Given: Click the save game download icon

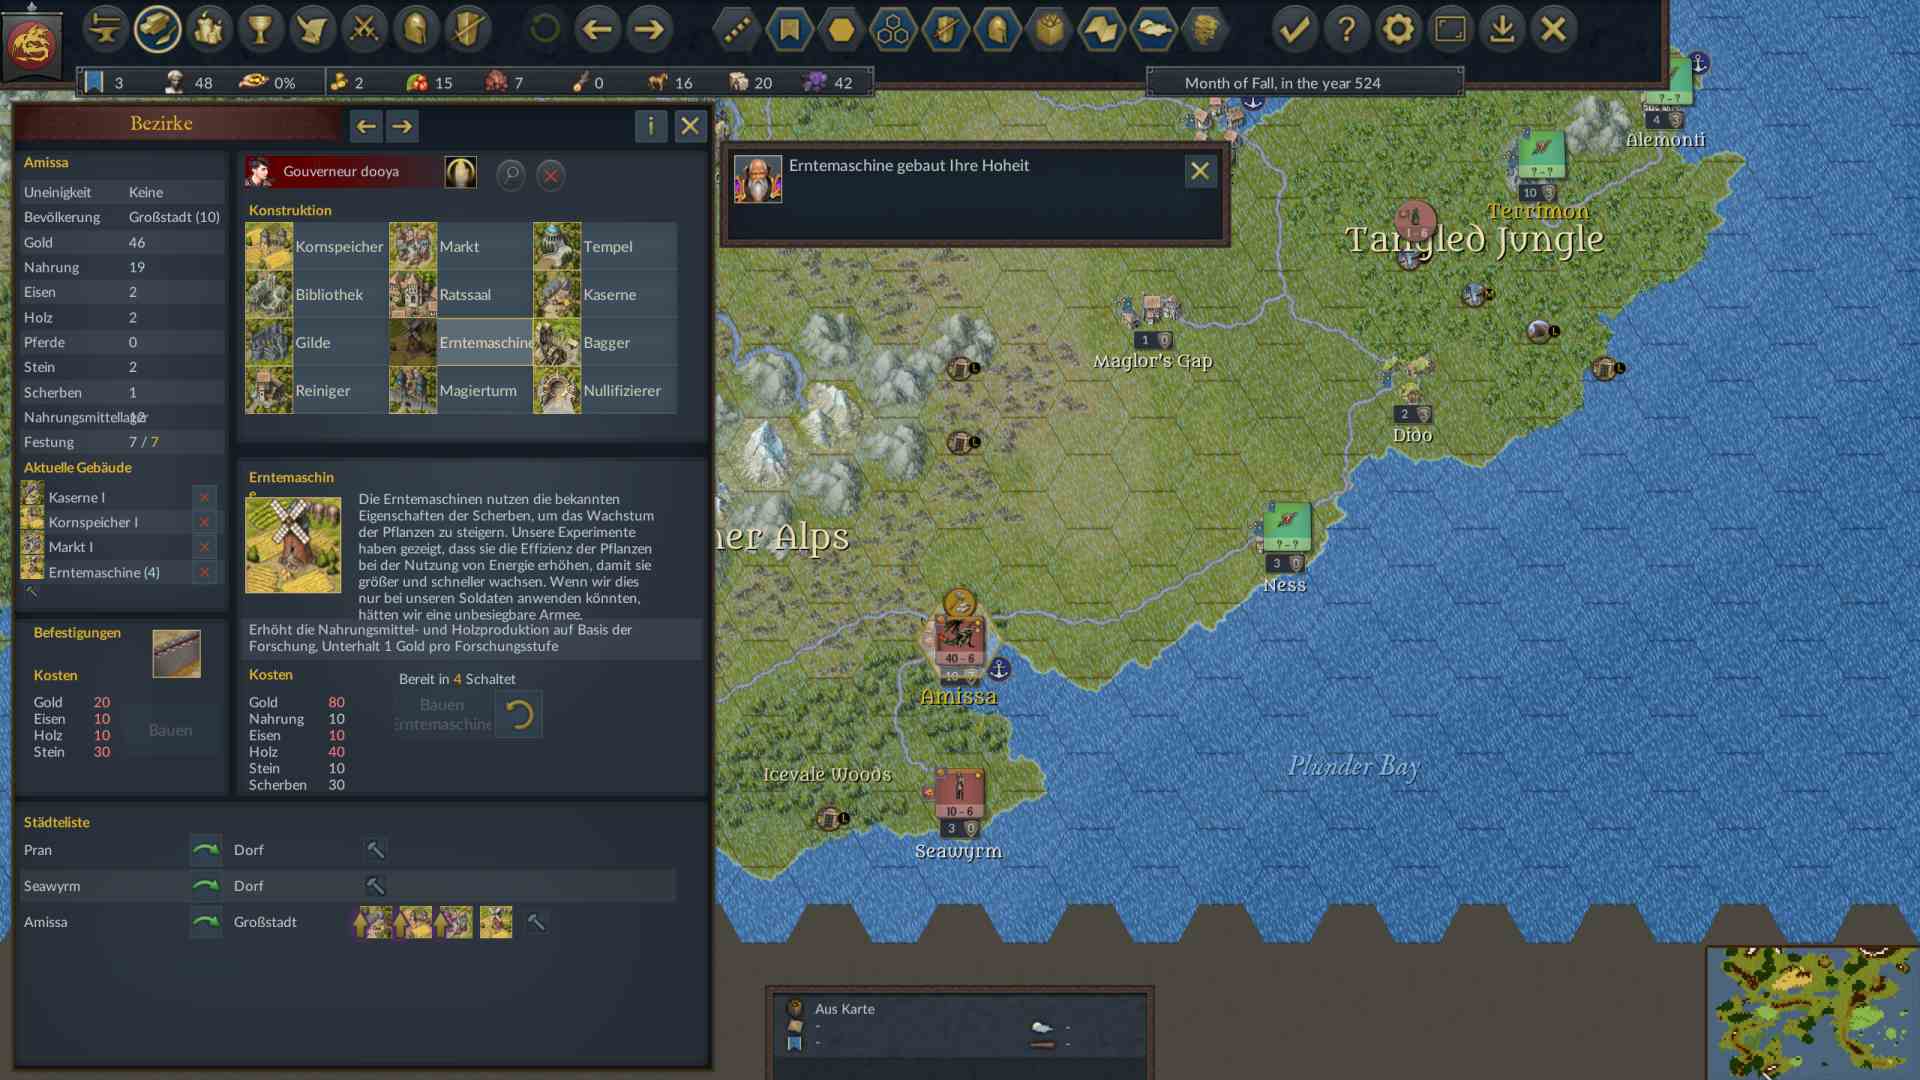Looking at the screenshot, I should point(1502,29).
